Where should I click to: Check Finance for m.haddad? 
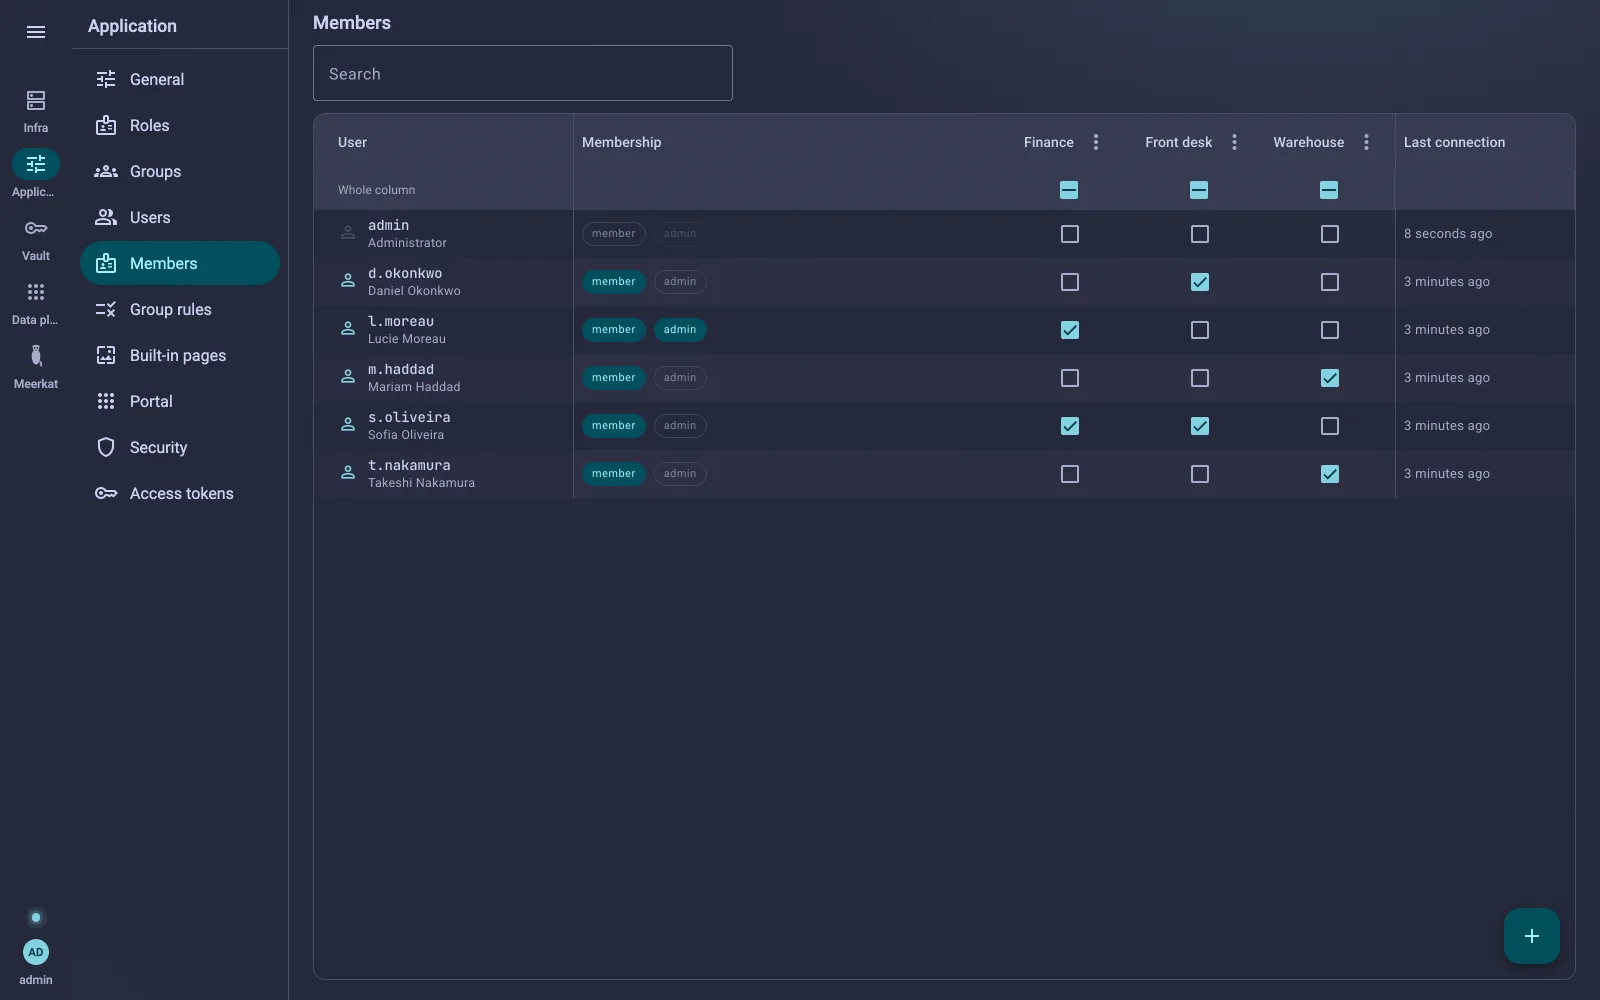[1070, 378]
